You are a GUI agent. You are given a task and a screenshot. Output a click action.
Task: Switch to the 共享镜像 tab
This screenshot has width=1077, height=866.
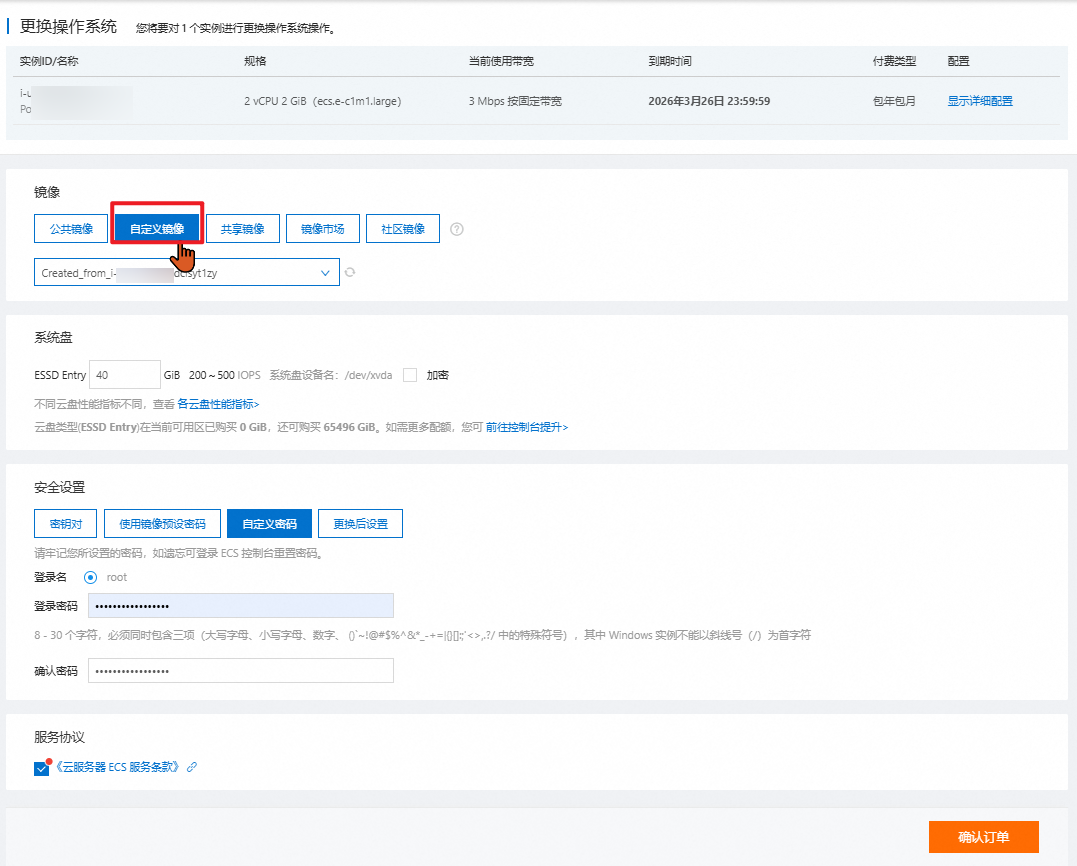click(243, 229)
